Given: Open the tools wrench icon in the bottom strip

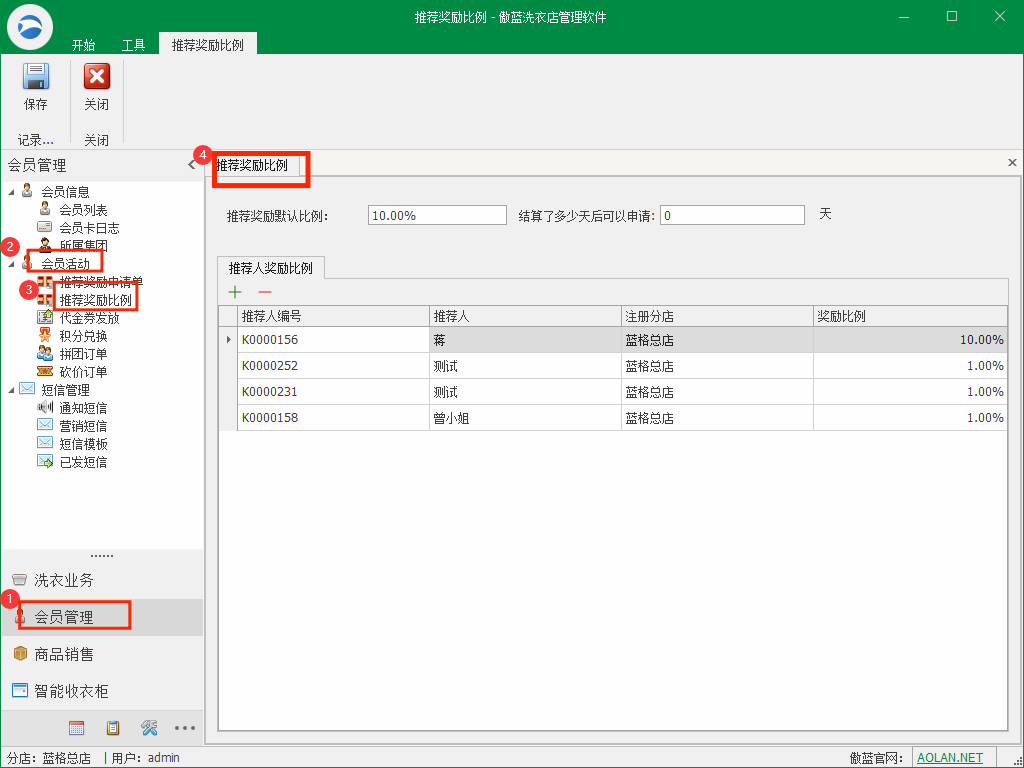Looking at the screenshot, I should point(149,728).
